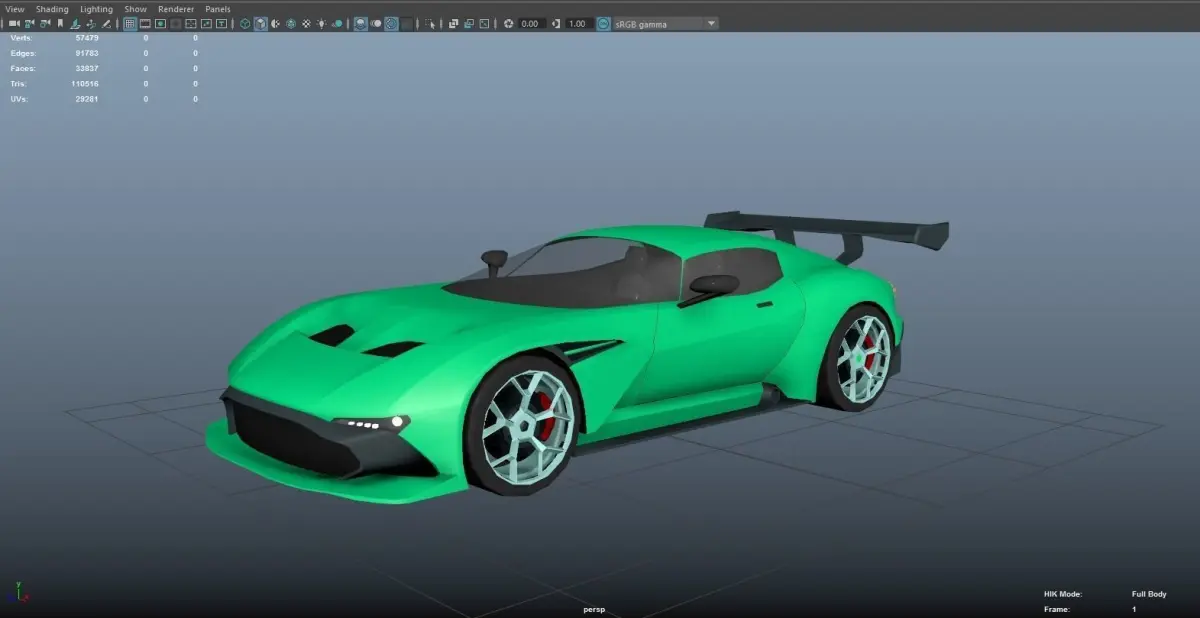Click the Textured checkerboard icon
This screenshot has width=1200, height=618.
pos(306,23)
